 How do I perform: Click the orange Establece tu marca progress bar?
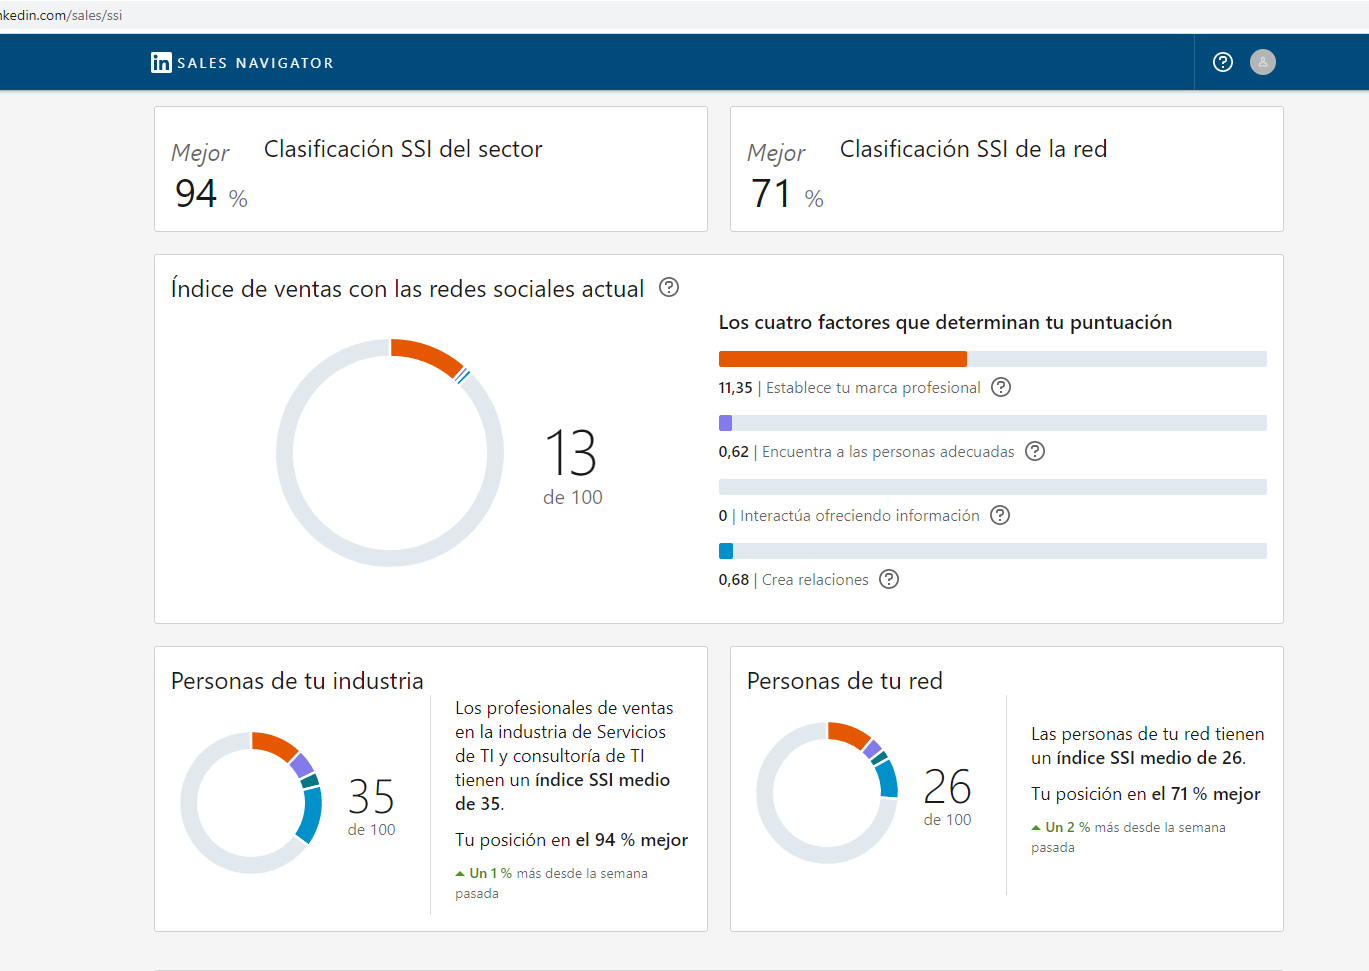coord(992,359)
